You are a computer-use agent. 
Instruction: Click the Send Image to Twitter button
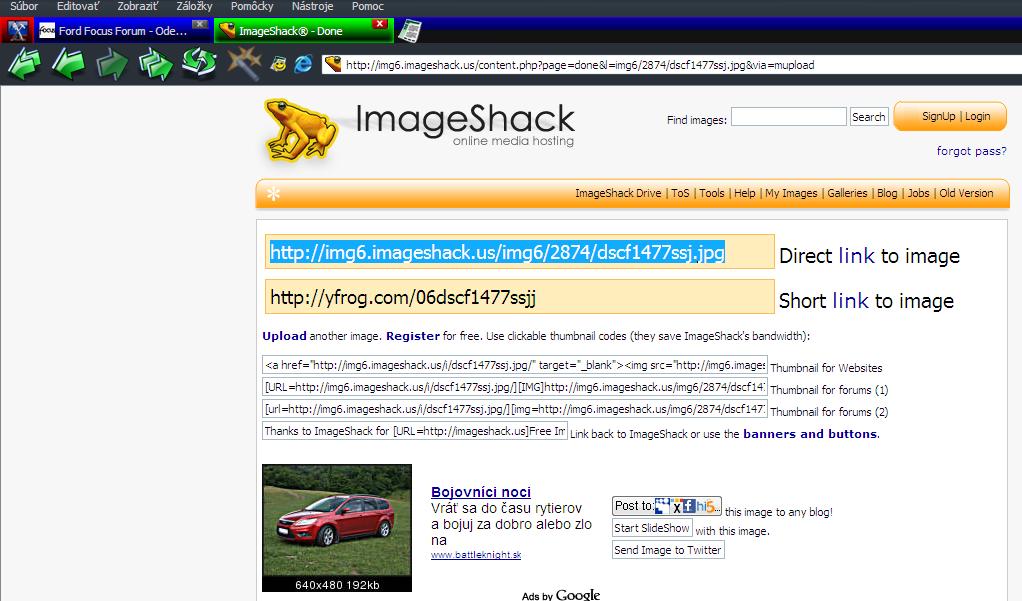pos(667,550)
